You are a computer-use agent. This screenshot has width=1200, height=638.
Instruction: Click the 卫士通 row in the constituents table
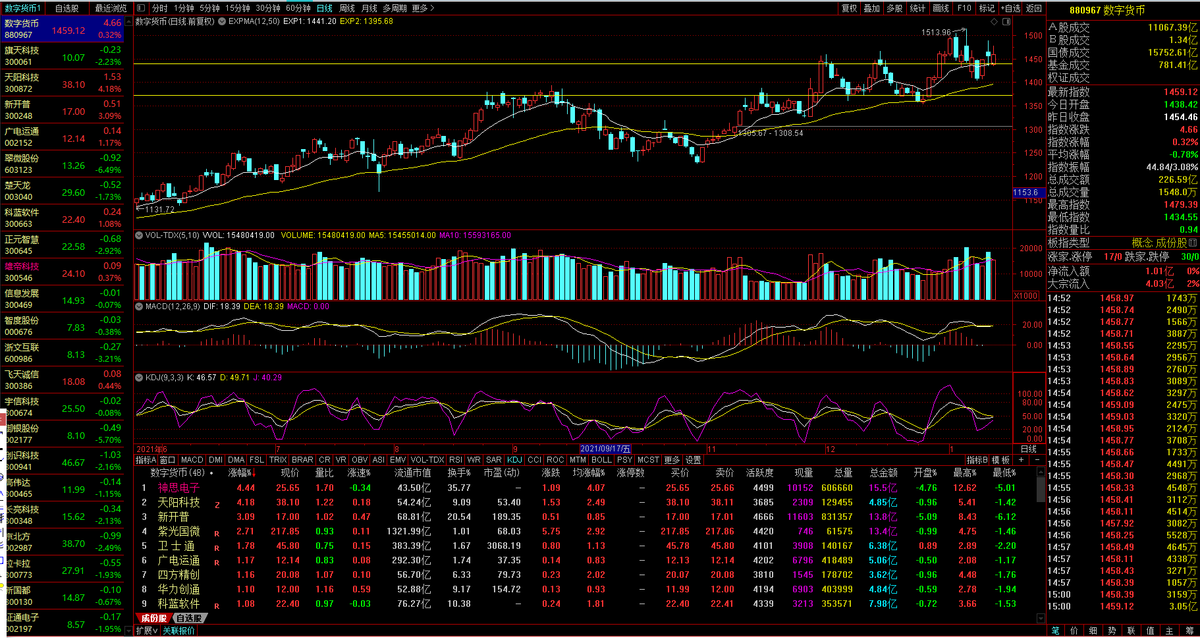click(x=585, y=546)
